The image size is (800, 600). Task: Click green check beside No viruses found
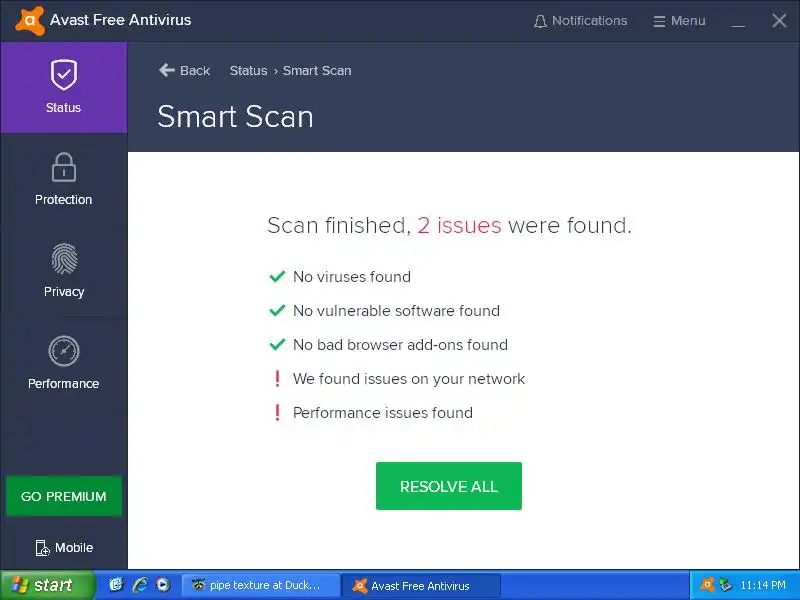pos(277,277)
